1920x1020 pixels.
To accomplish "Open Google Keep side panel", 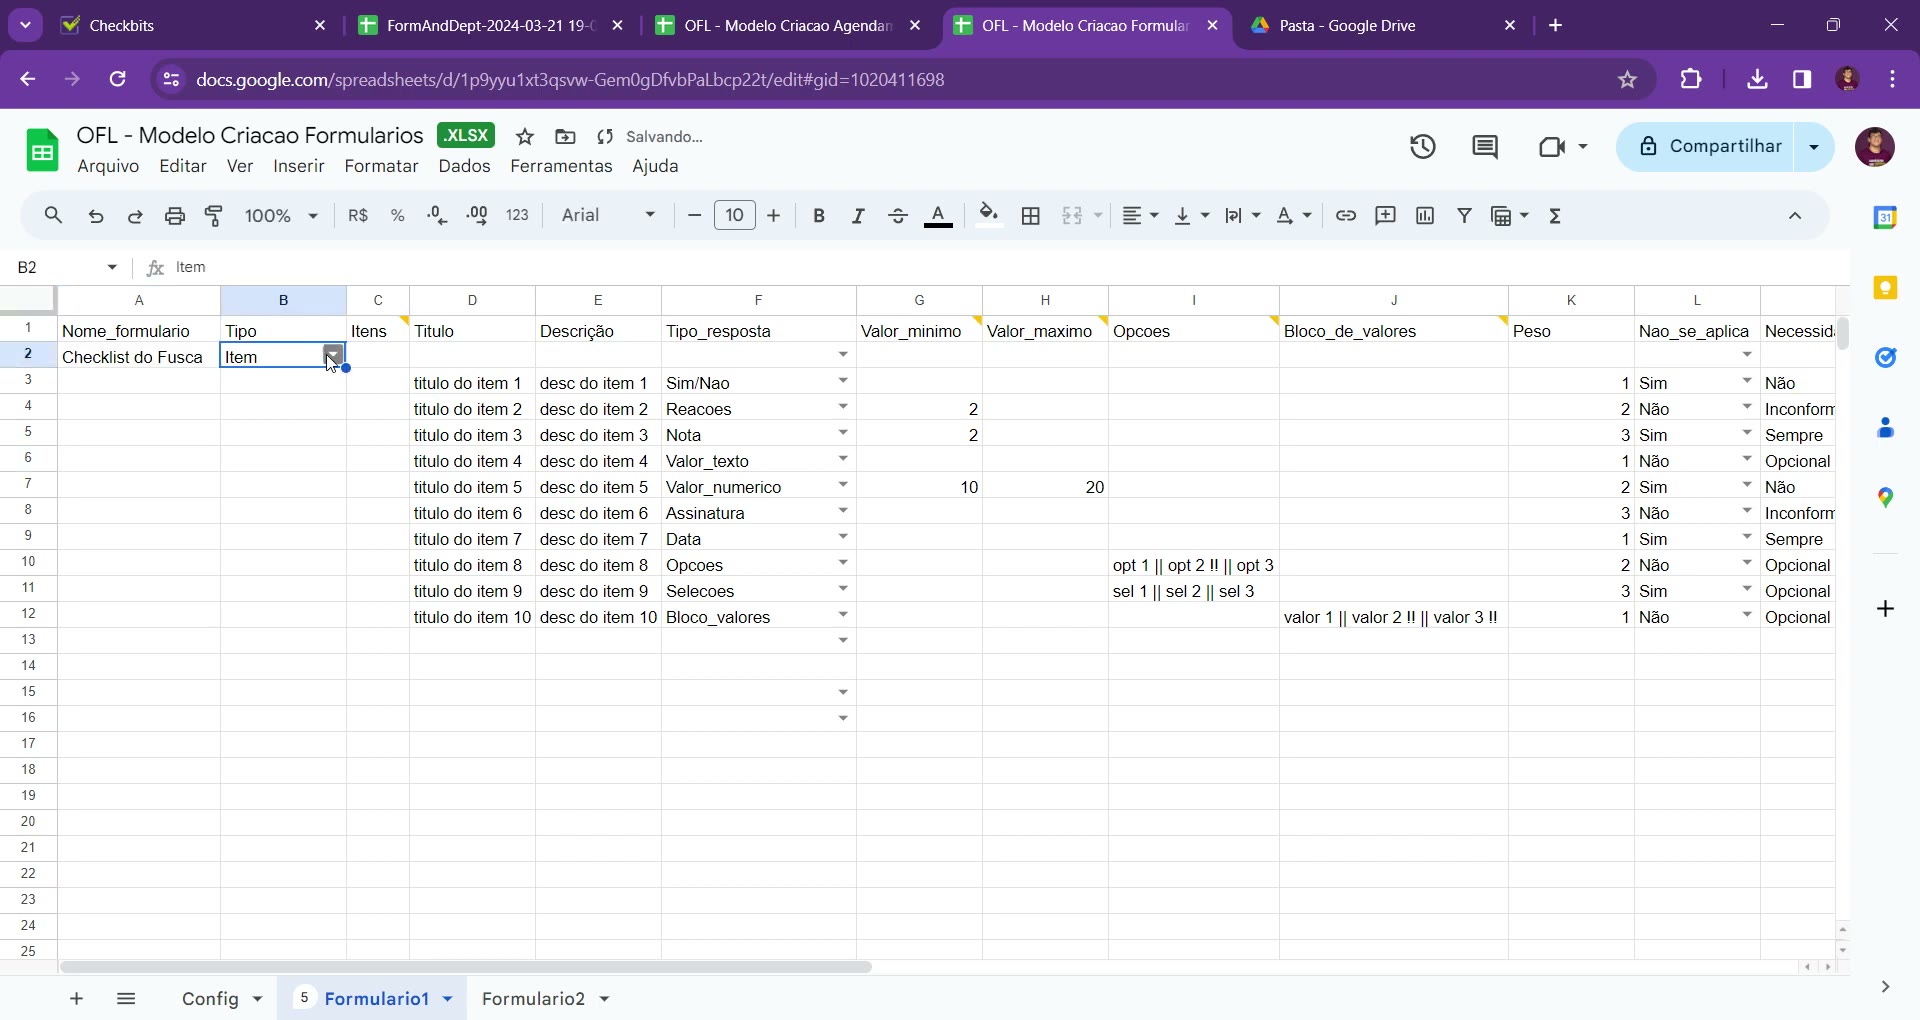I will click(x=1885, y=288).
